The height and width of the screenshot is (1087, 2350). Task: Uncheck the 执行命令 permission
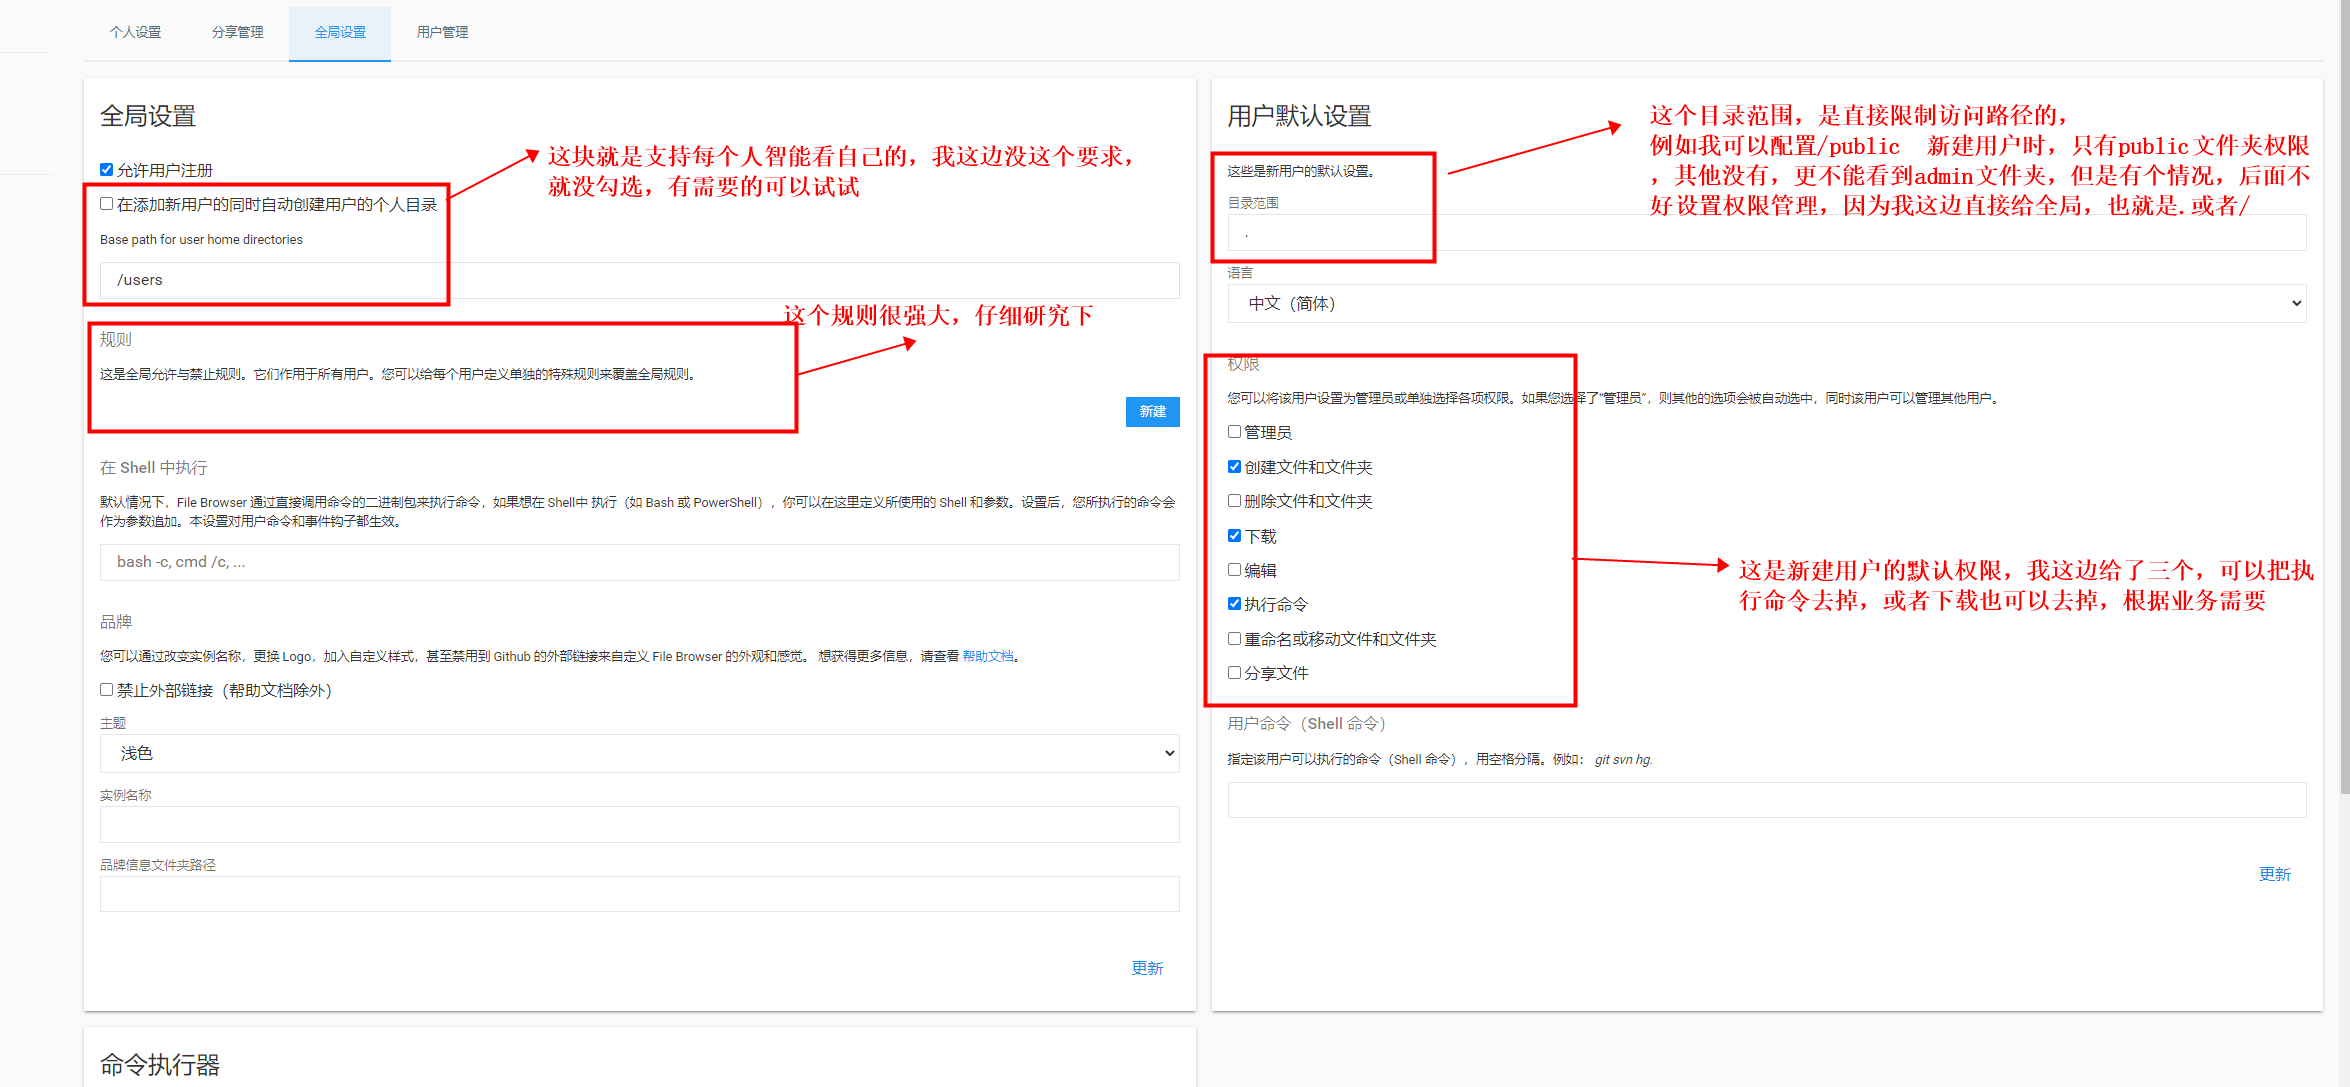click(1235, 604)
